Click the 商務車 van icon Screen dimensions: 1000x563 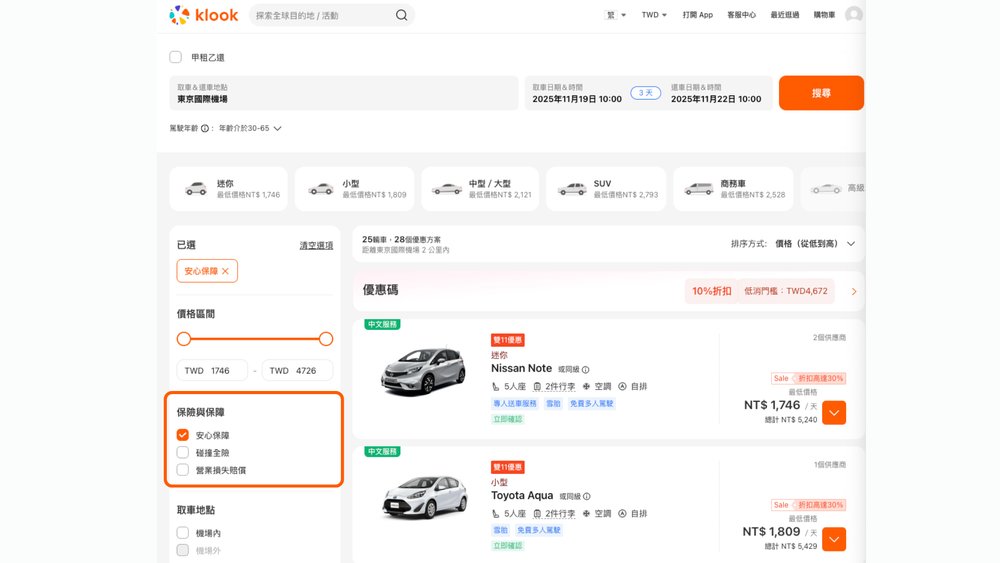click(x=698, y=189)
